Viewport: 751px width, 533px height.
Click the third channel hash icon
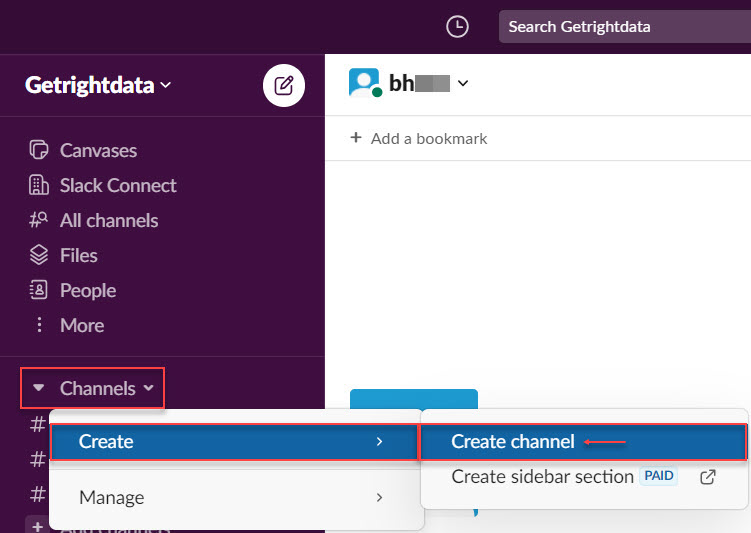(38, 494)
